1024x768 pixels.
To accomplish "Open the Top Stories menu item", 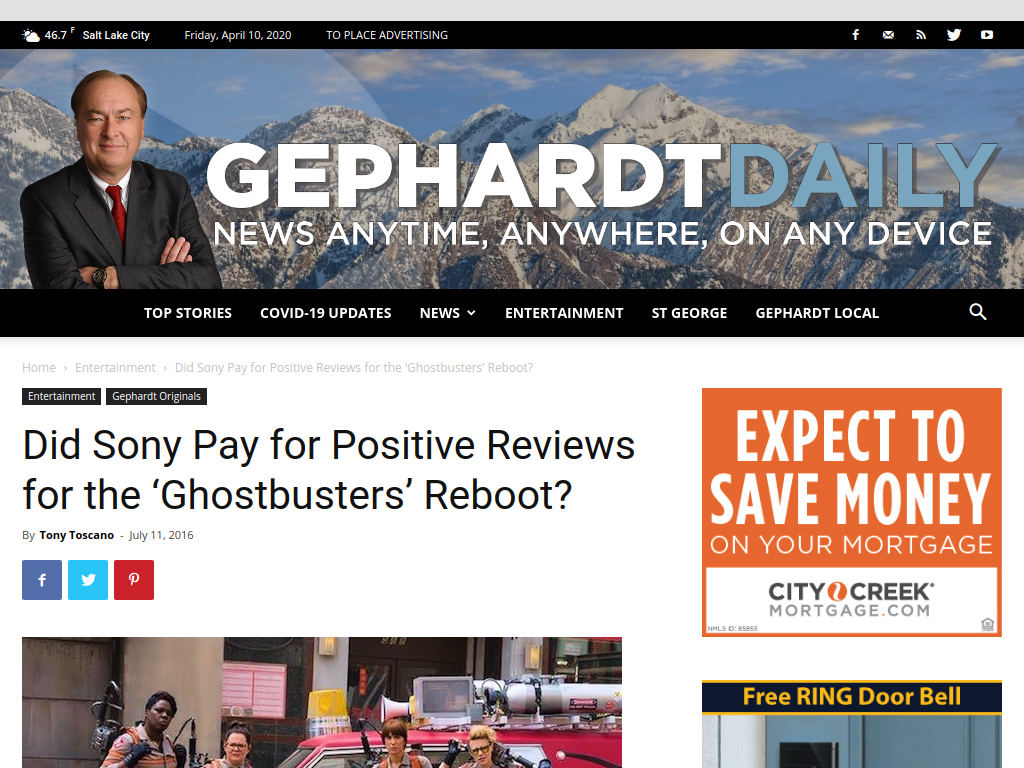I will 188,313.
